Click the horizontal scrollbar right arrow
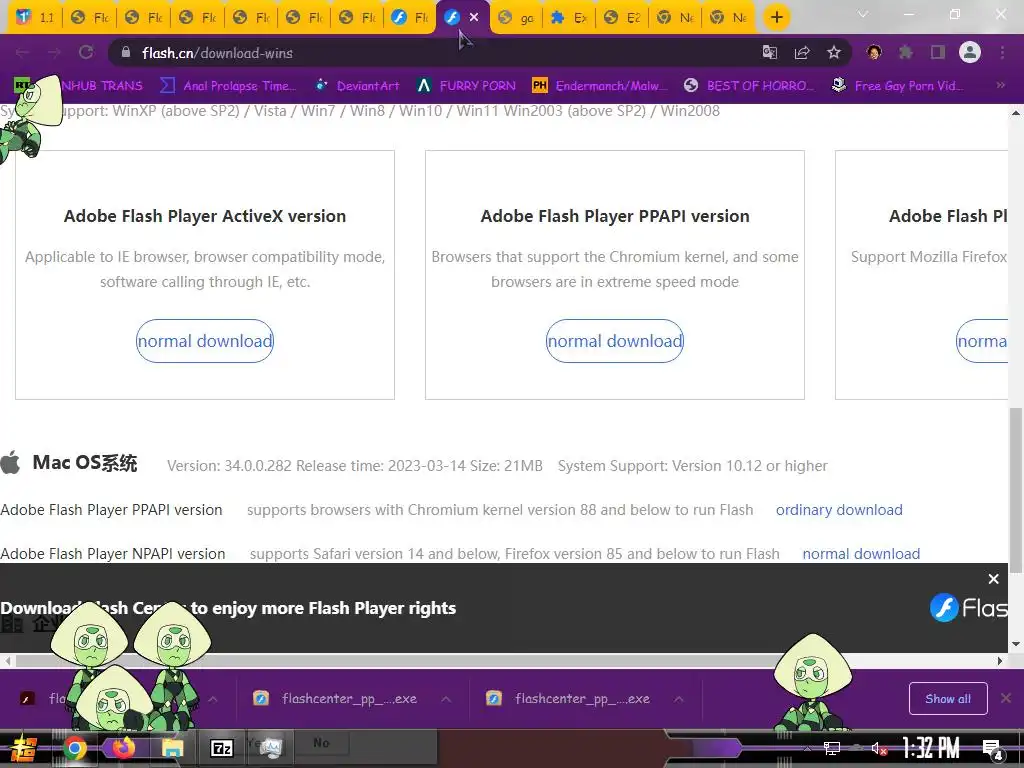The width and height of the screenshot is (1024, 768). [x=1000, y=661]
